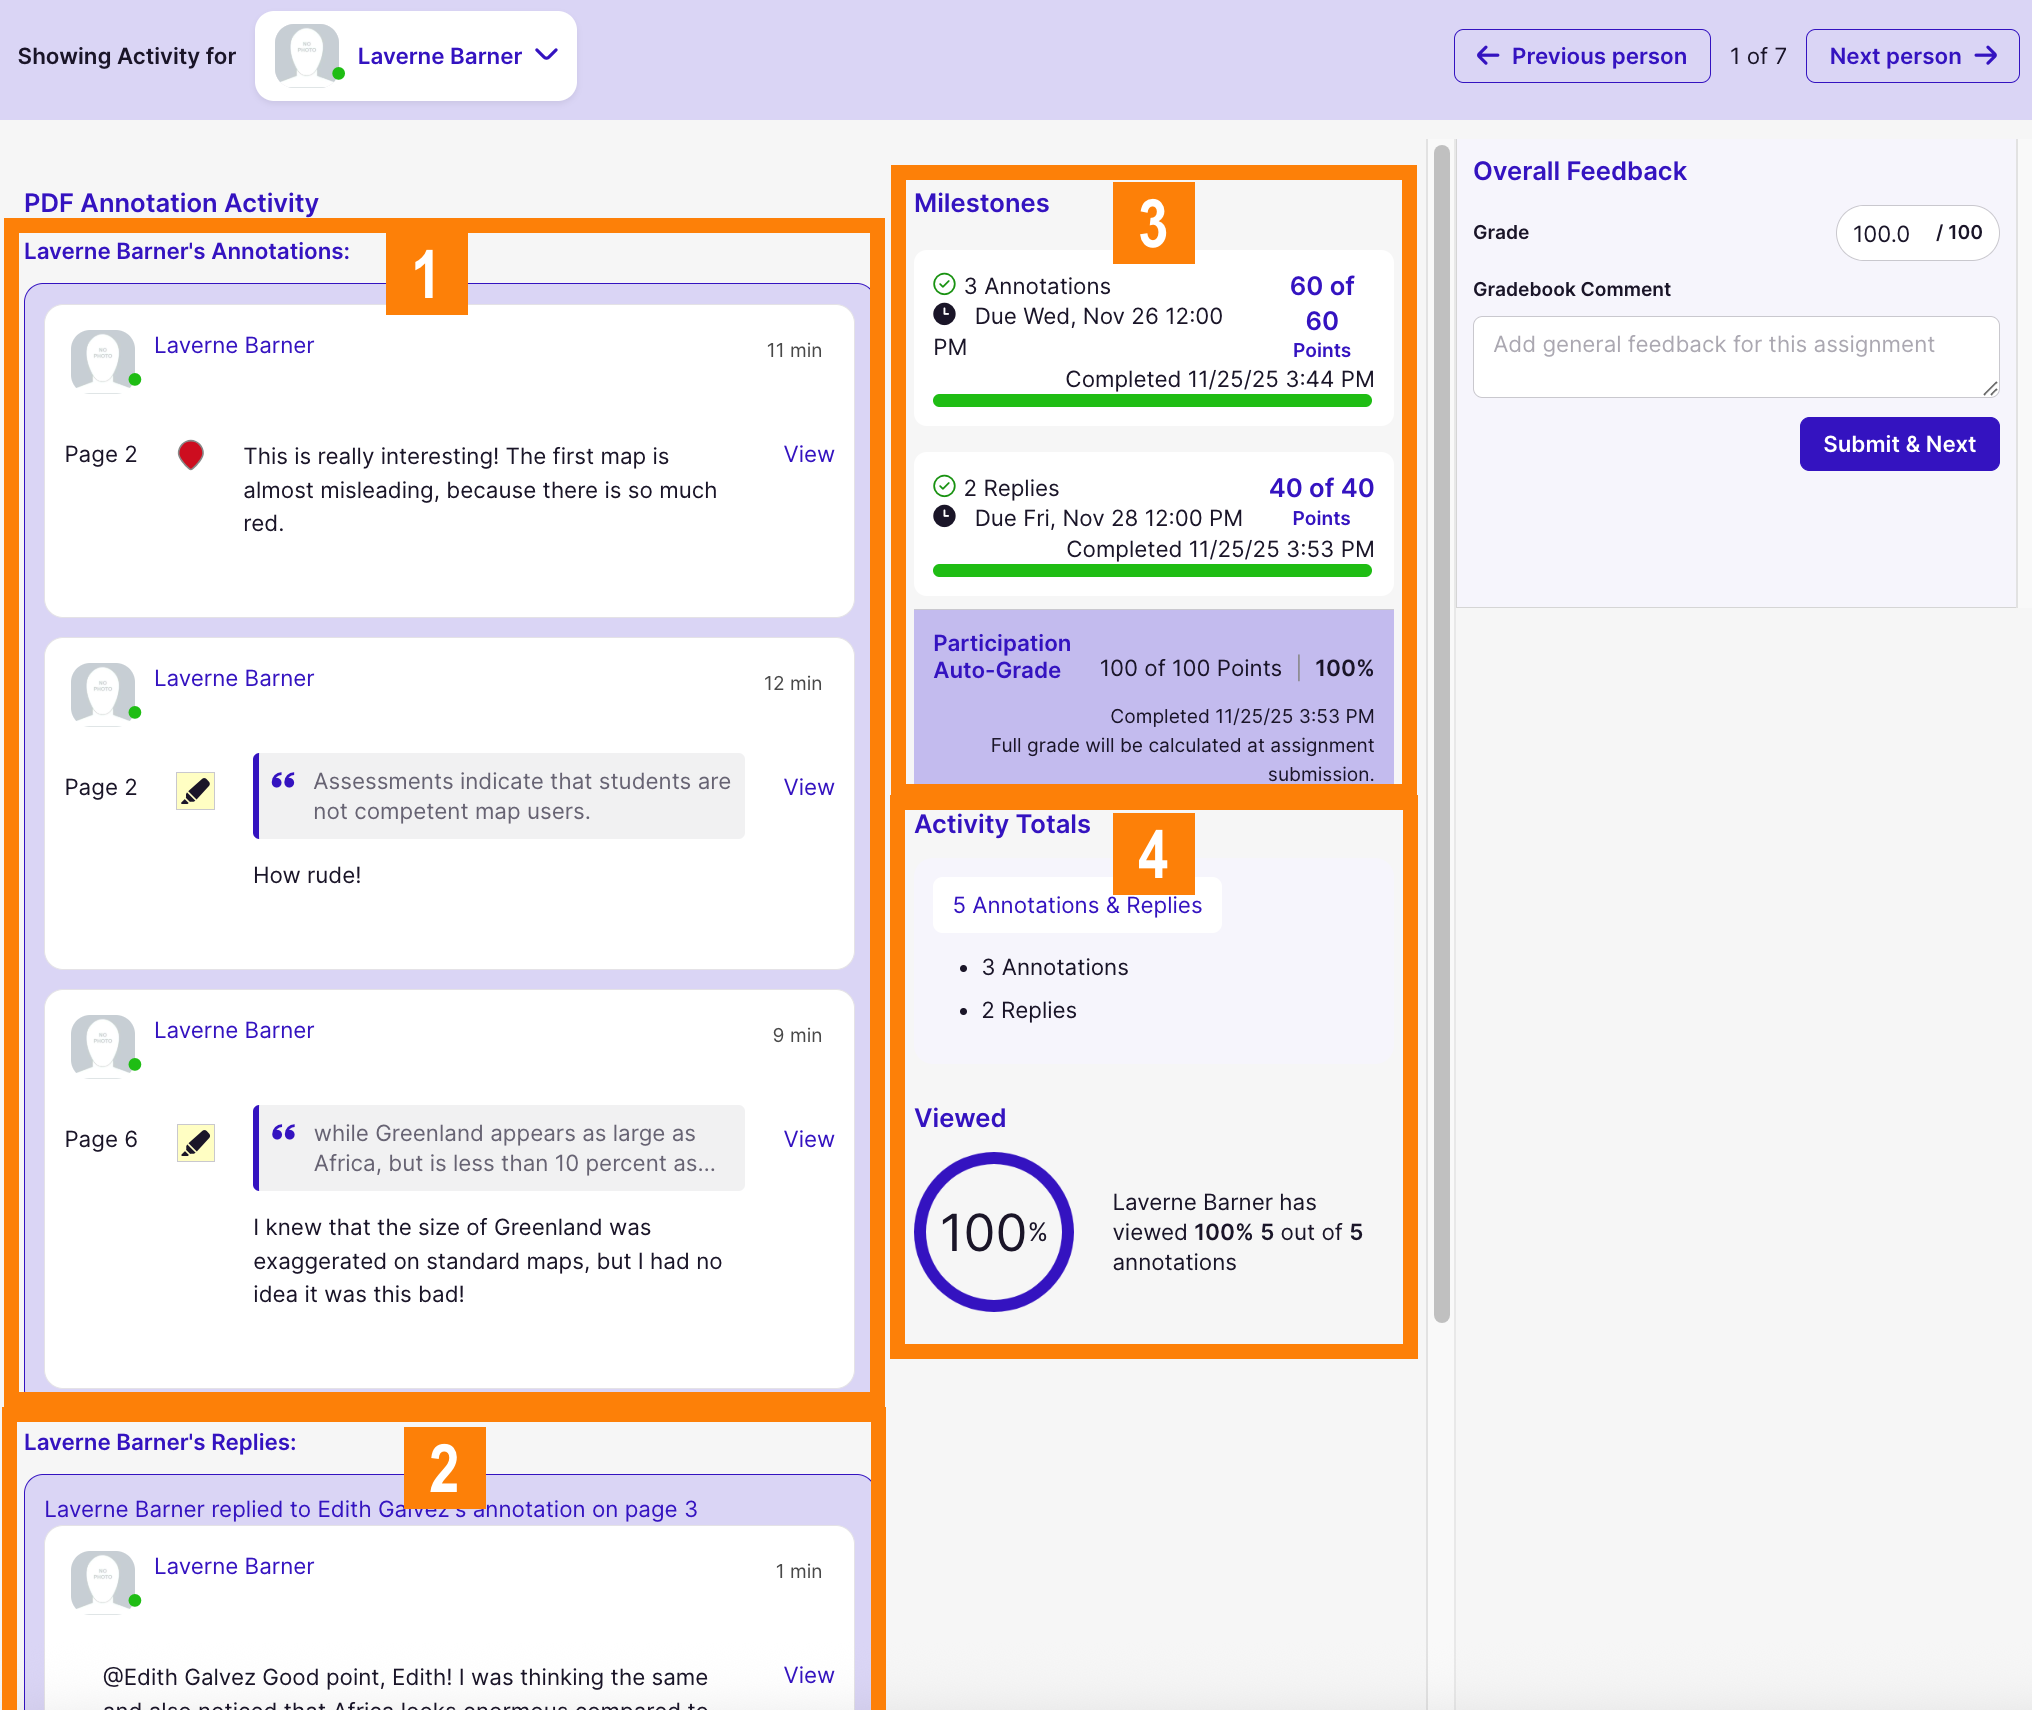Viewport: 2032px width, 1710px height.
Task: Click green checkmark beside 2 Replies milestone
Action: point(944,487)
